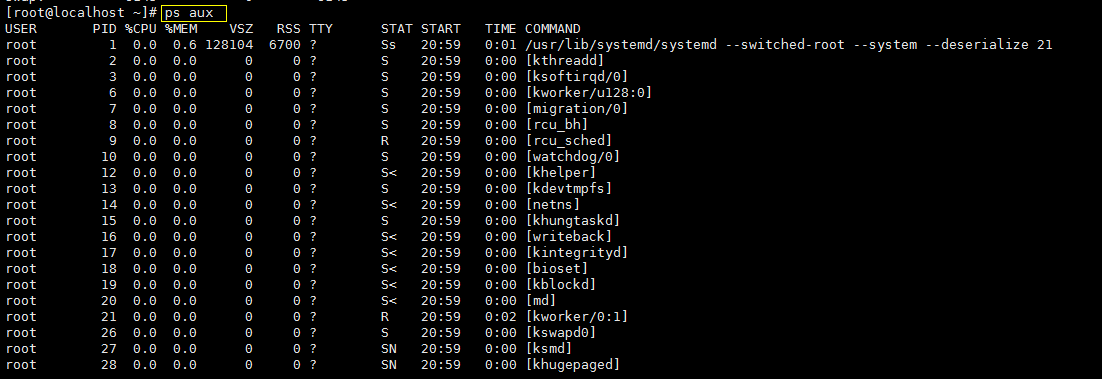Click the [khungtaskd] process name
Screen dimensions: 1102x379
573,221
